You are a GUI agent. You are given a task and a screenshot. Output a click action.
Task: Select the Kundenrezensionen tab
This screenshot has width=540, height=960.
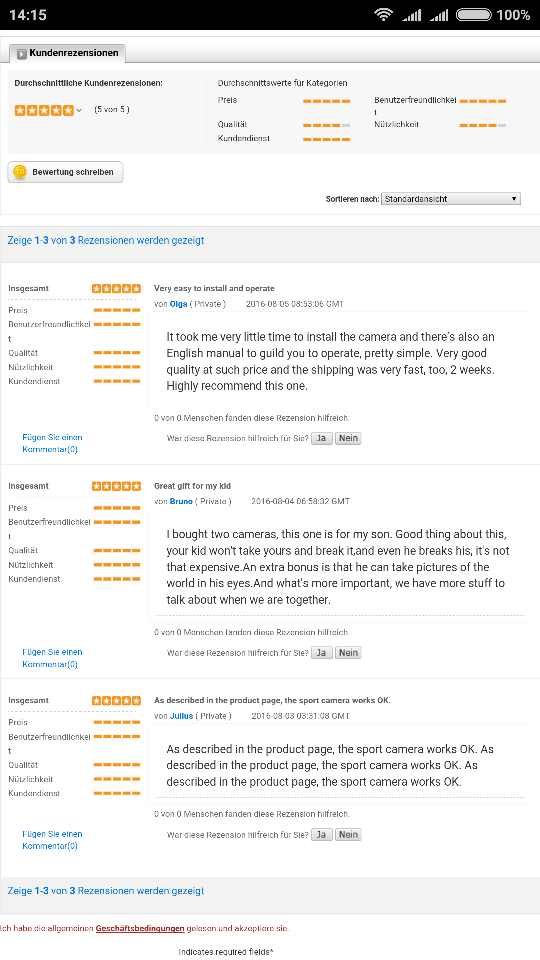[67, 54]
